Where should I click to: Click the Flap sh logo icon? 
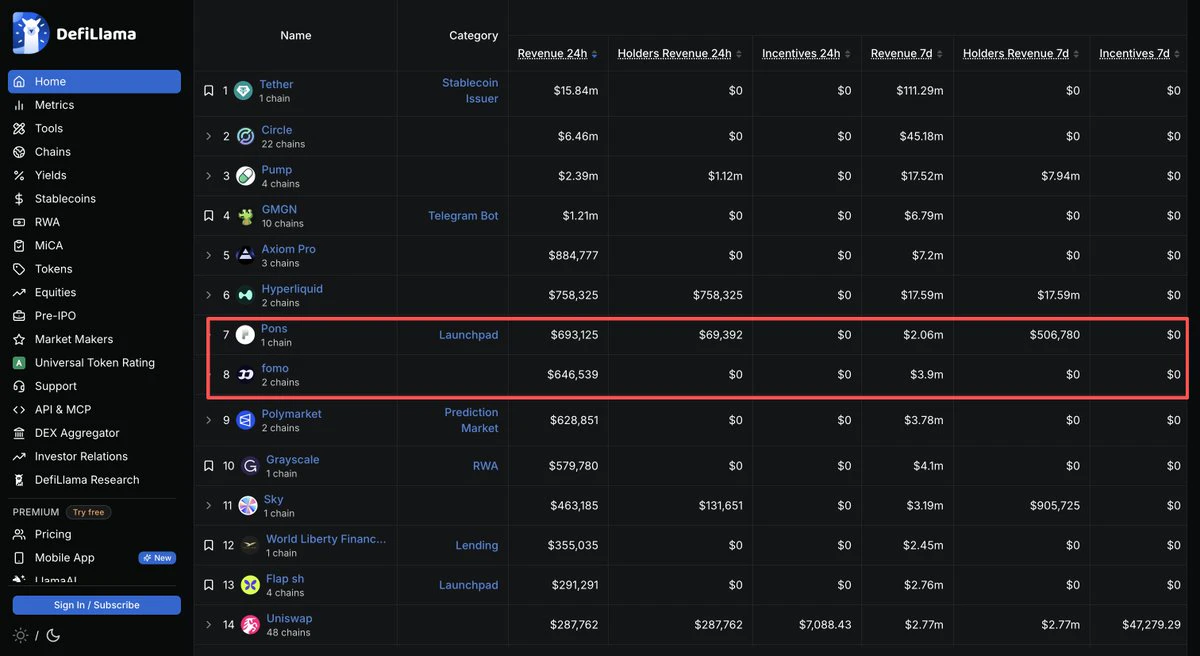(x=250, y=585)
